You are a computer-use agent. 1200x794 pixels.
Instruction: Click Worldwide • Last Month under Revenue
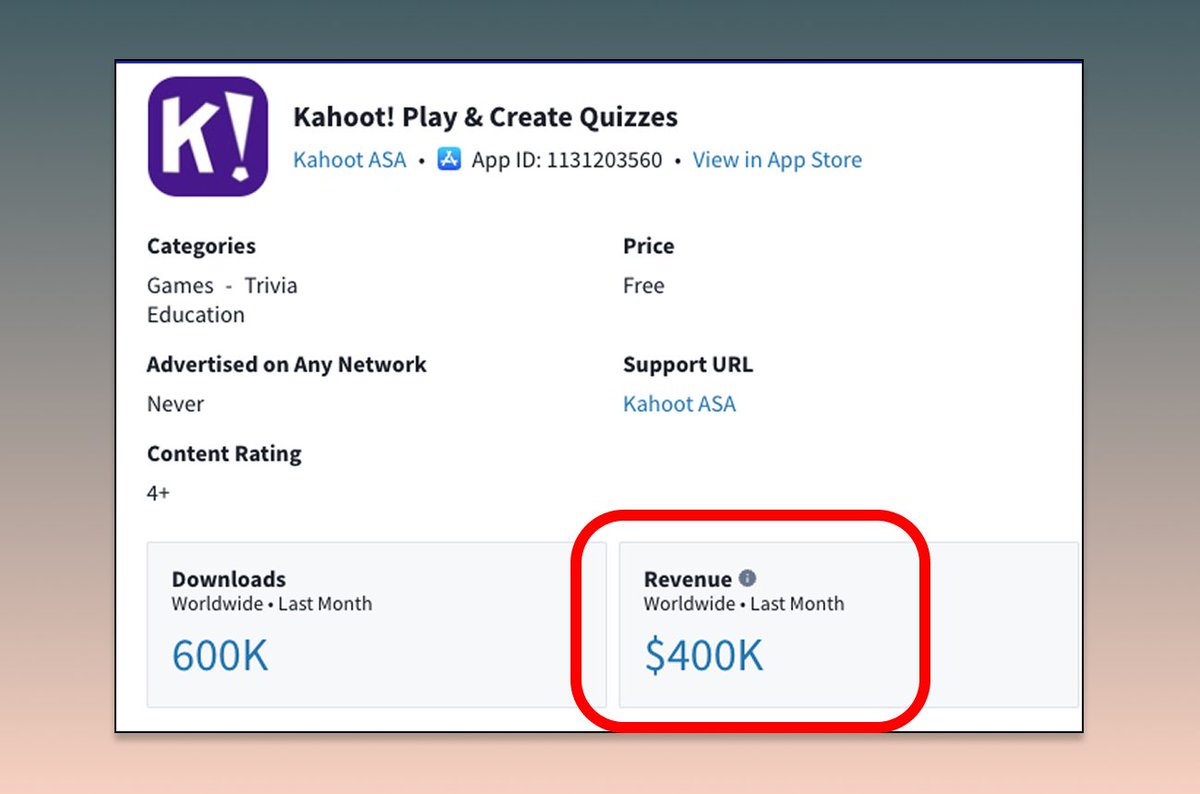tap(744, 604)
